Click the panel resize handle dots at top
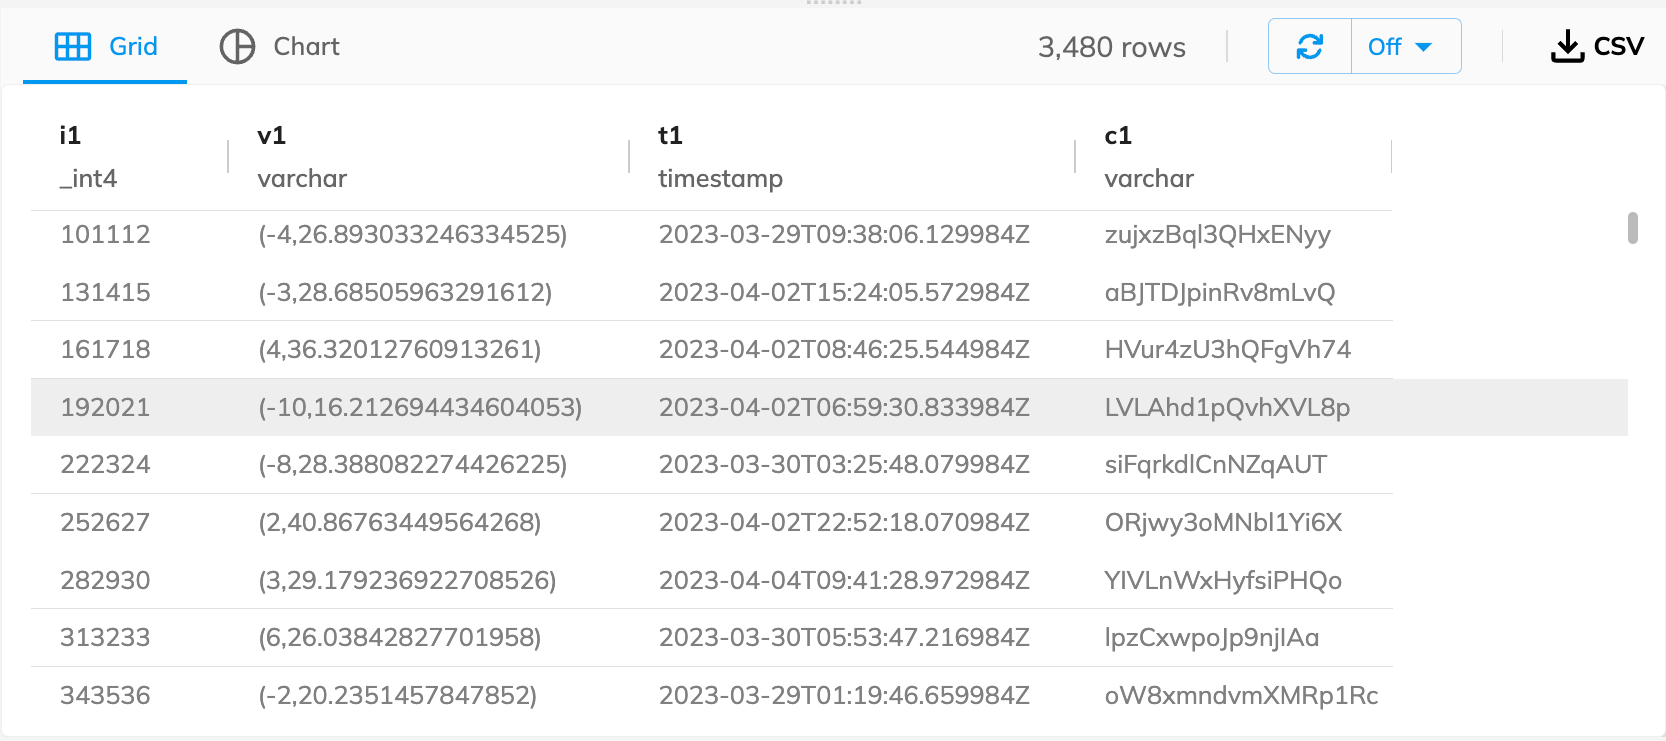Screen dimensions: 1666x741 833,3
